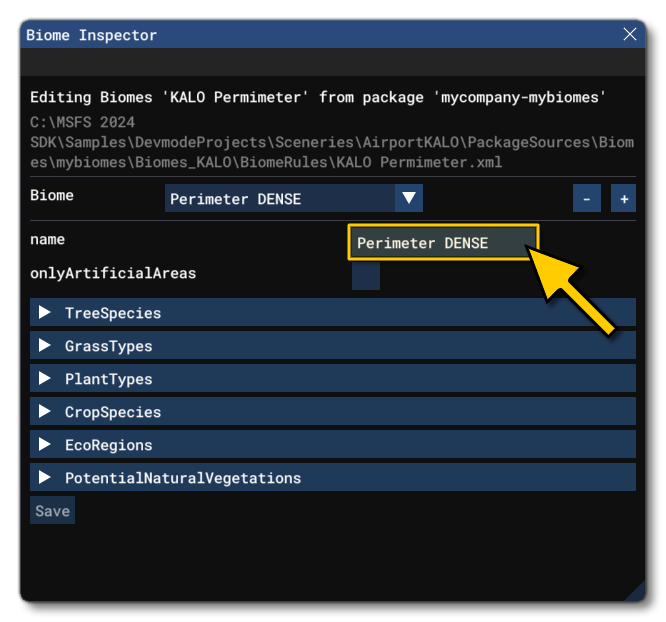Open the Perimeter DENSE biome combo box
Image resolution: width=666 pixels, height=622 pixels.
(280, 199)
